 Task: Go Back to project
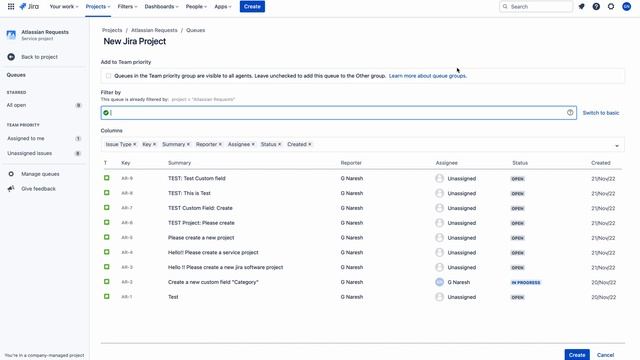coord(39,57)
